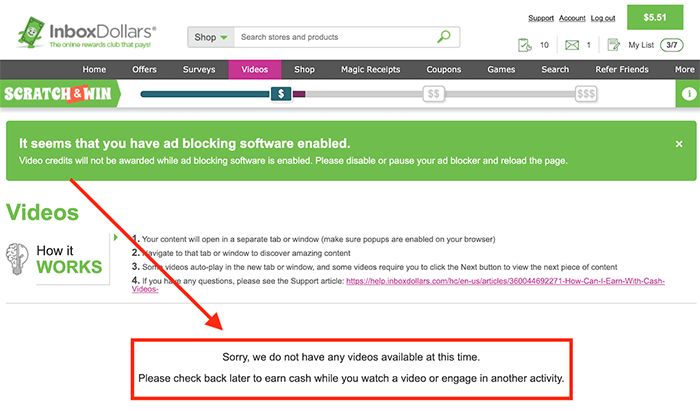This screenshot has width=700, height=411.
Task: Collapse the How it Works arrow
Action: click(116, 237)
